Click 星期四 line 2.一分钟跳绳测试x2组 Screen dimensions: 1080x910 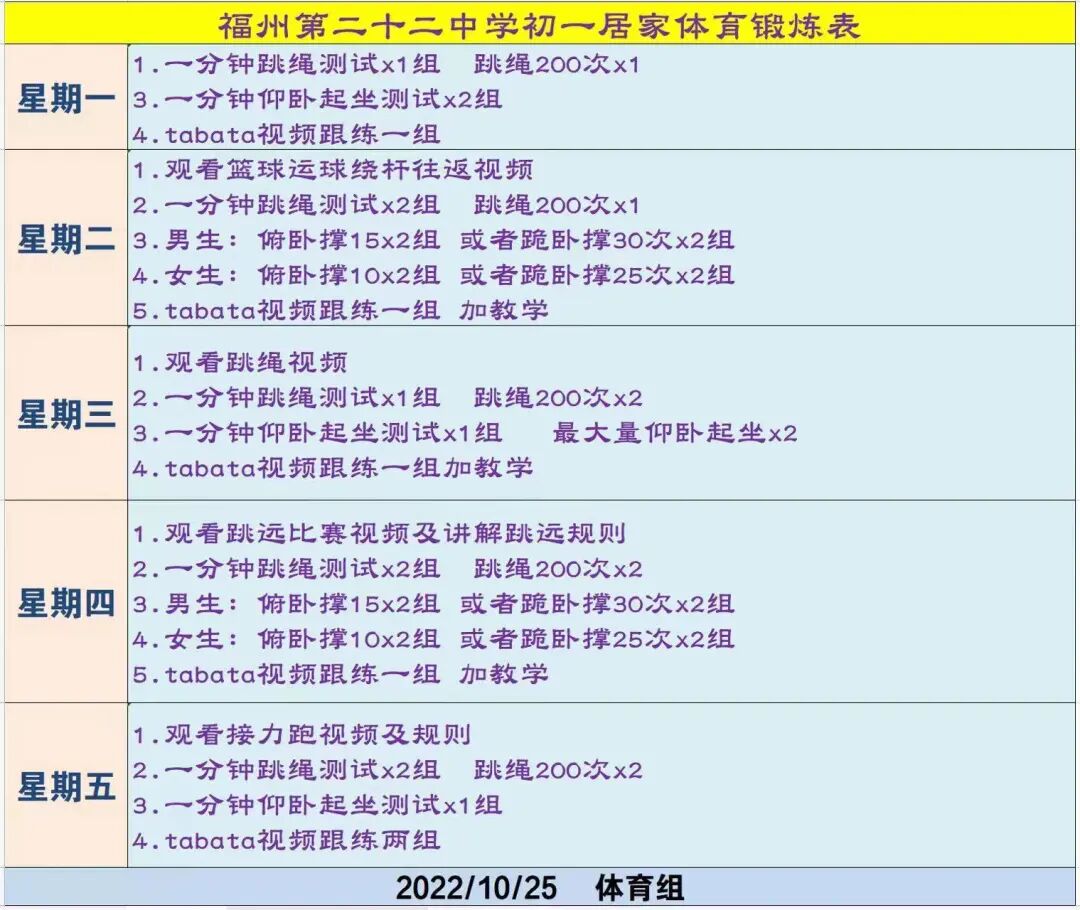point(287,568)
